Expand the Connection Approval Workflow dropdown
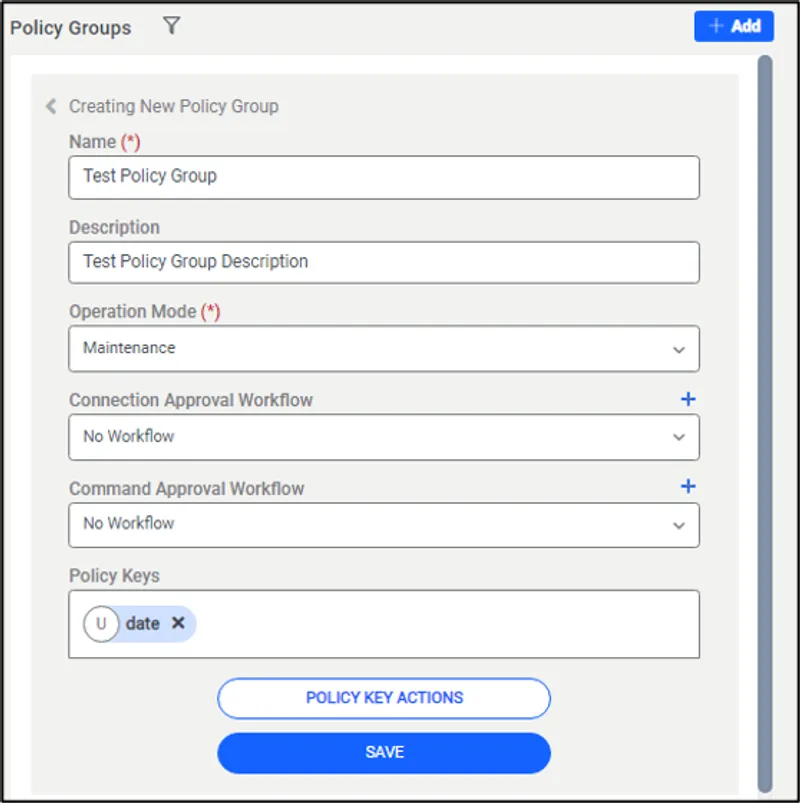 pos(679,437)
